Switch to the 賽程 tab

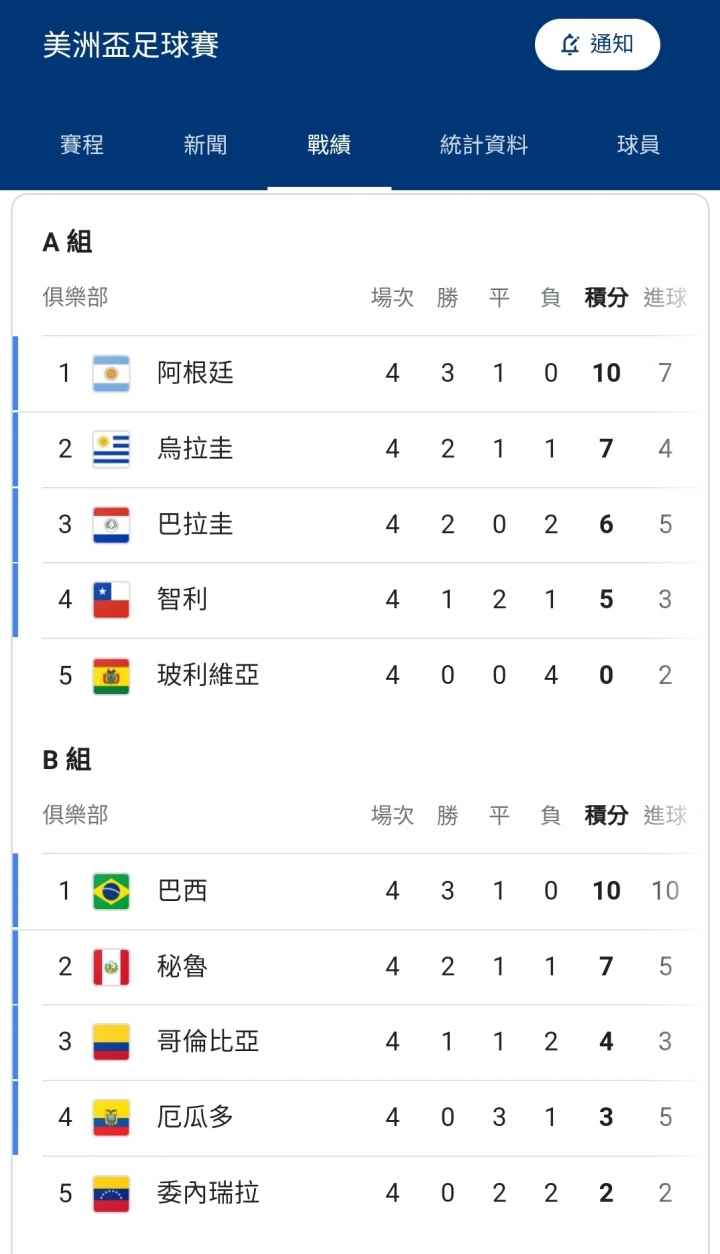click(x=82, y=145)
